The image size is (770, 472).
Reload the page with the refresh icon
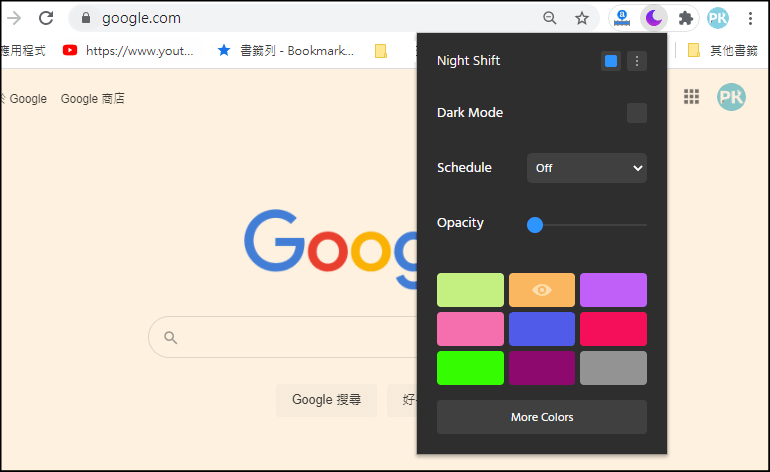46,18
